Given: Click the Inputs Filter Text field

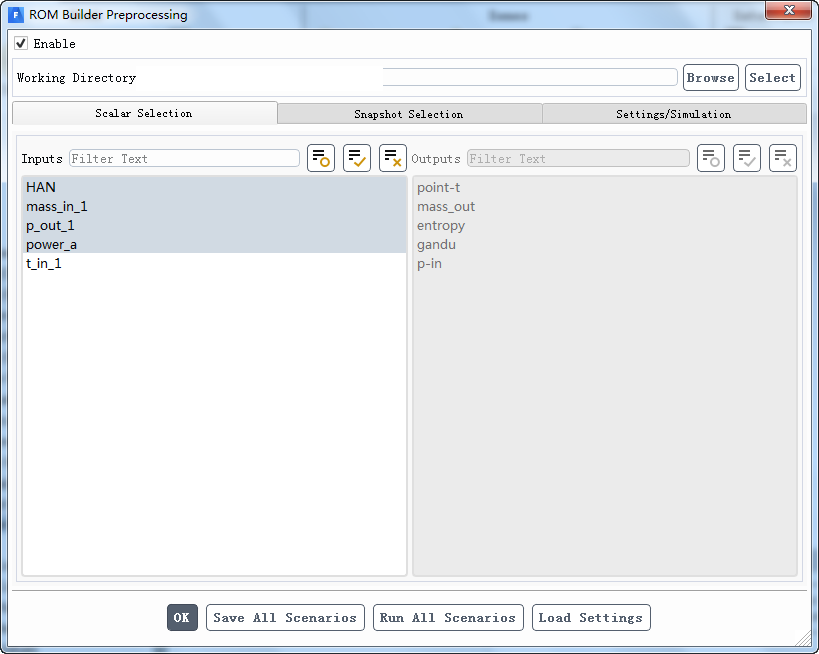Looking at the screenshot, I should tap(184, 158).
